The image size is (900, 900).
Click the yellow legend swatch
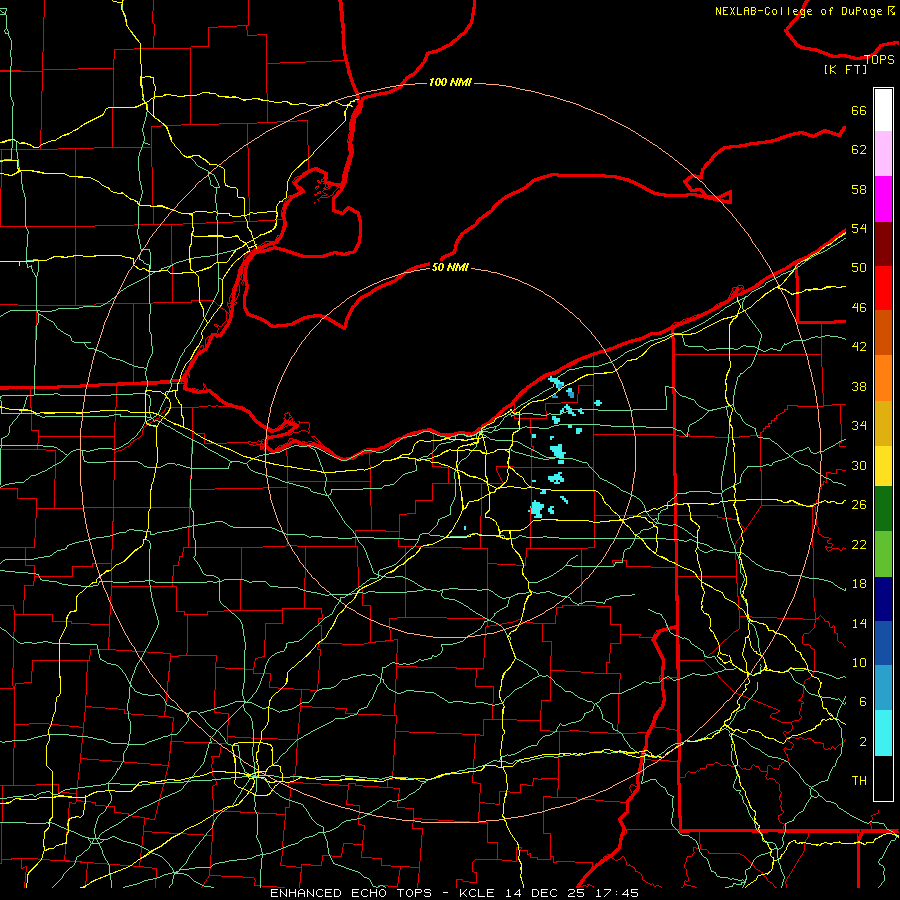tap(883, 466)
